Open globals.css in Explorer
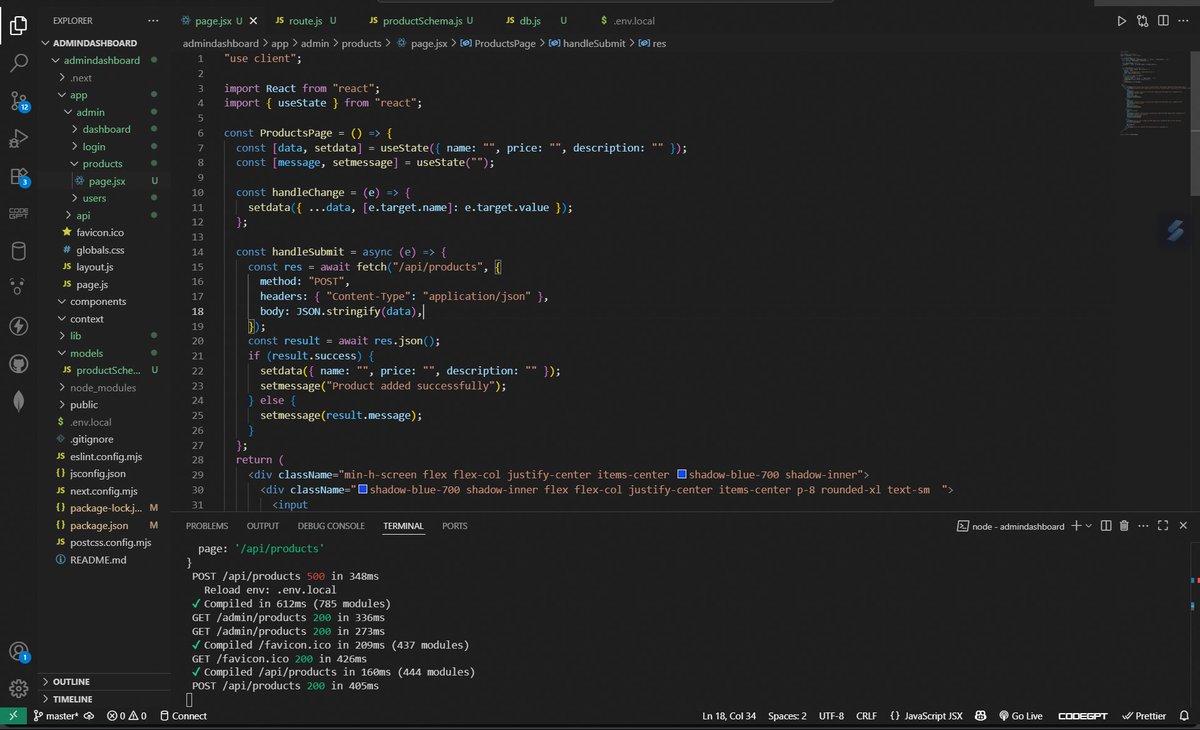Viewport: 1200px width, 730px height. 99,250
